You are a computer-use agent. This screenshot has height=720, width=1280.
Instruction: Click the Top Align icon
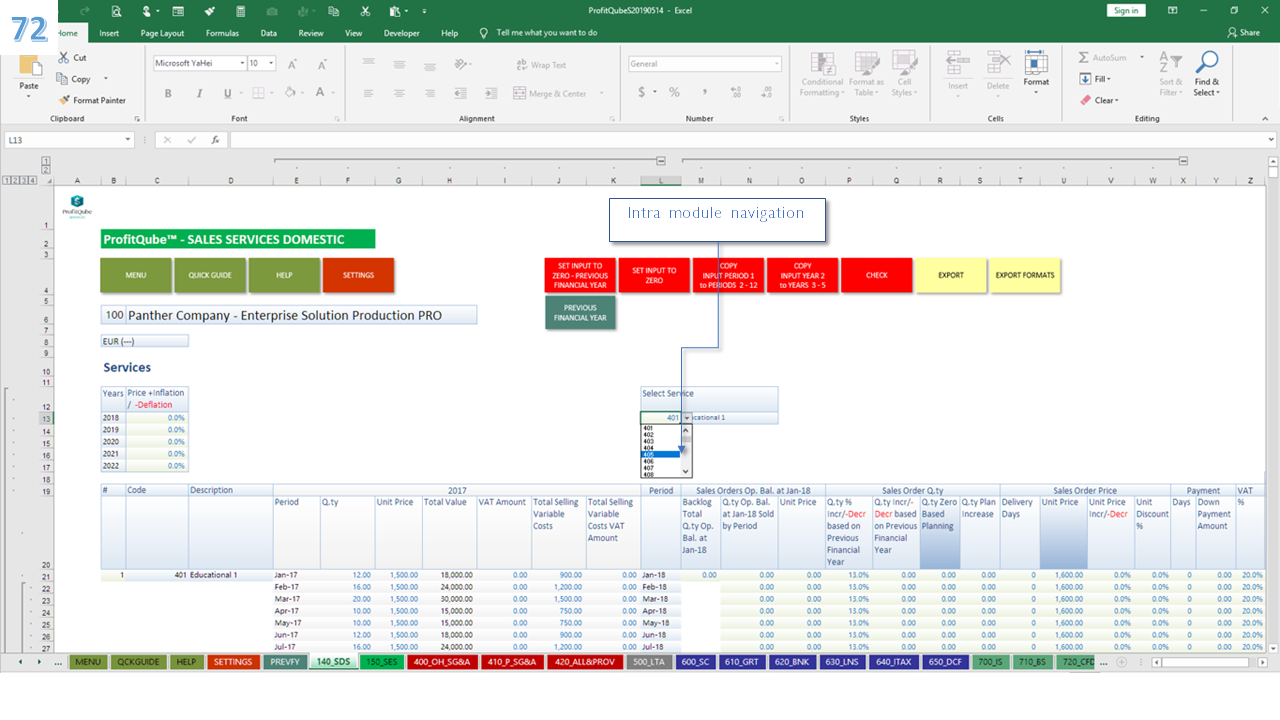(370, 64)
